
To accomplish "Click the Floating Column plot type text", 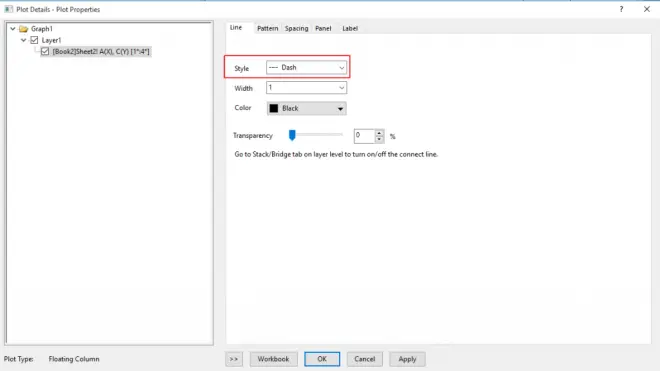I will point(74,359).
